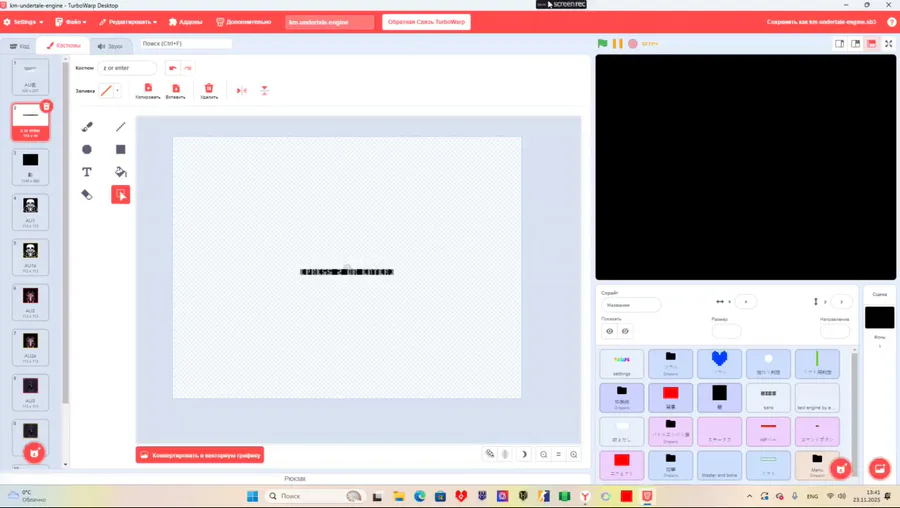The width and height of the screenshot is (900, 508).
Task: Click Обратная Связь TurboWarp button
Action: tap(426, 22)
